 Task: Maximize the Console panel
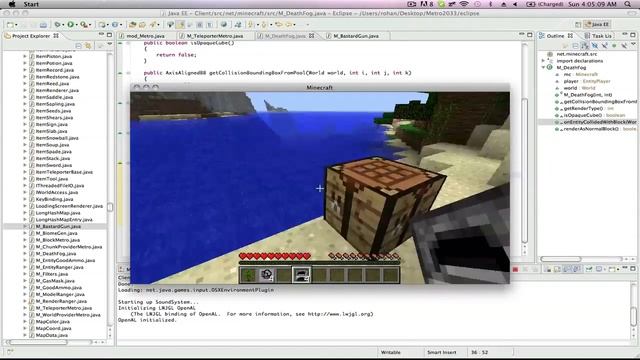(x=633, y=269)
